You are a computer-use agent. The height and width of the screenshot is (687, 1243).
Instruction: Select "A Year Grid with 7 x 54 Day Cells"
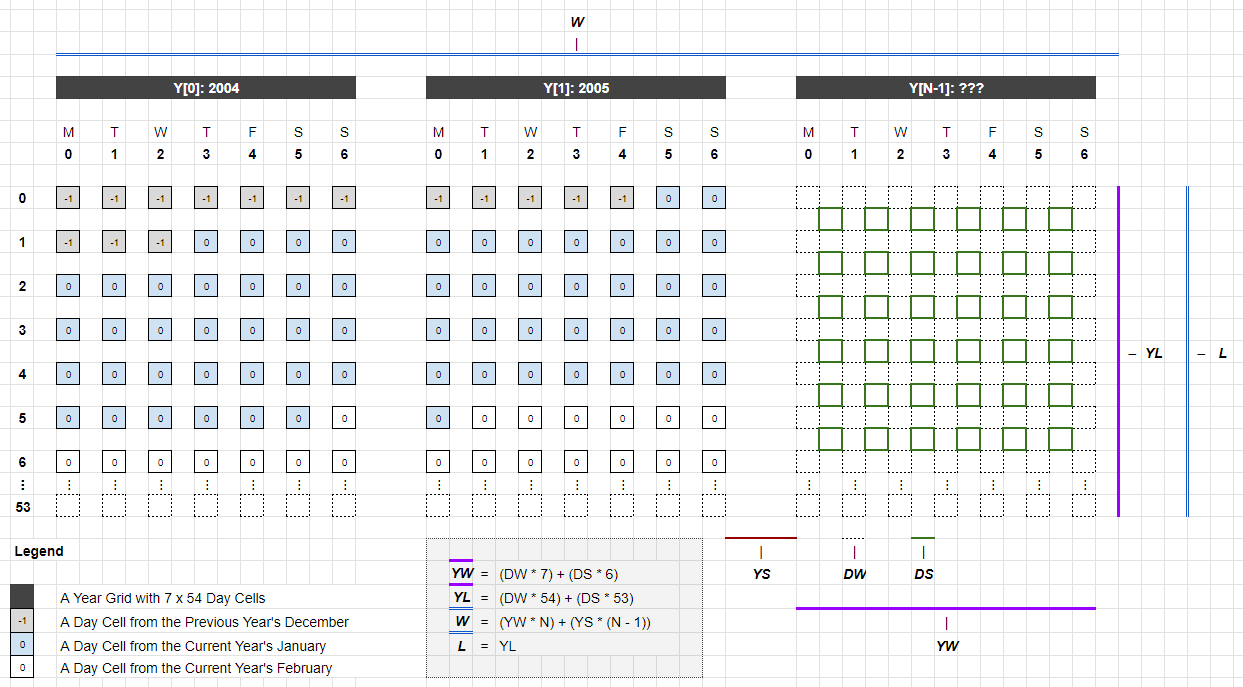coord(163,598)
